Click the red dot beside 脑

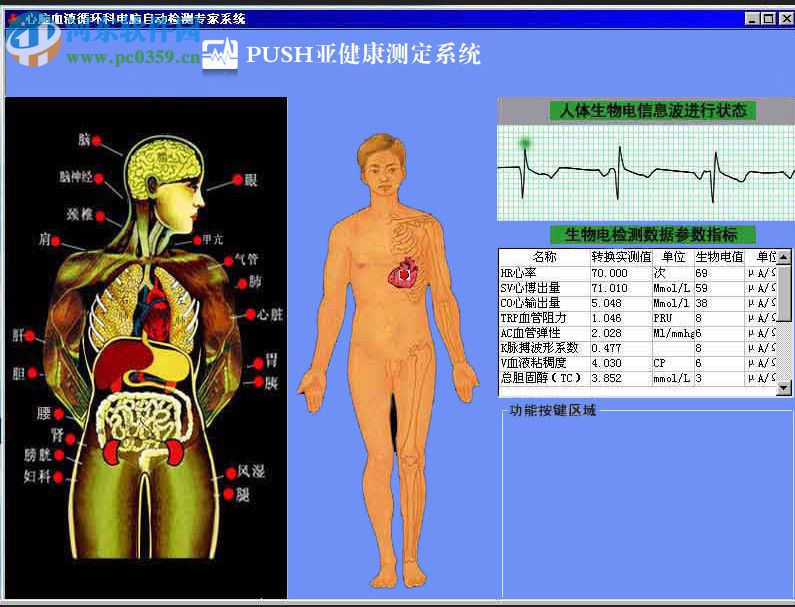pos(96,140)
